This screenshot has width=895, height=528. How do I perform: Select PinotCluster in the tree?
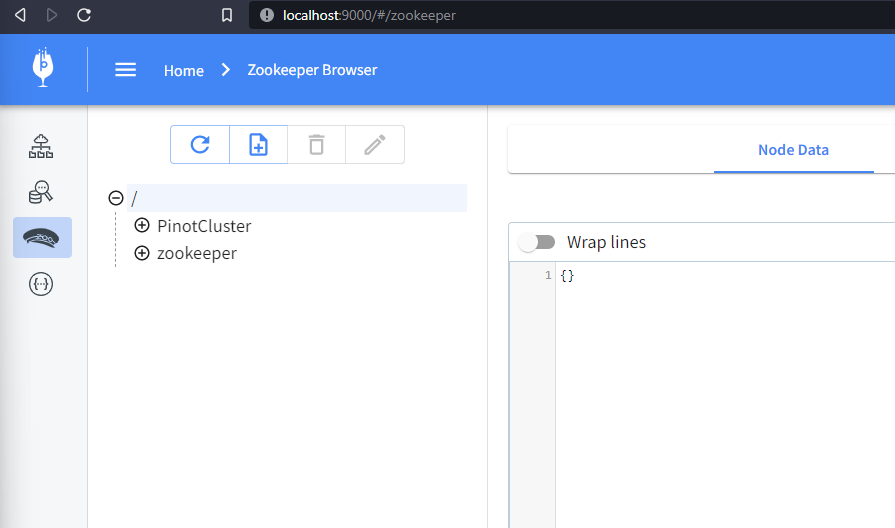point(204,226)
